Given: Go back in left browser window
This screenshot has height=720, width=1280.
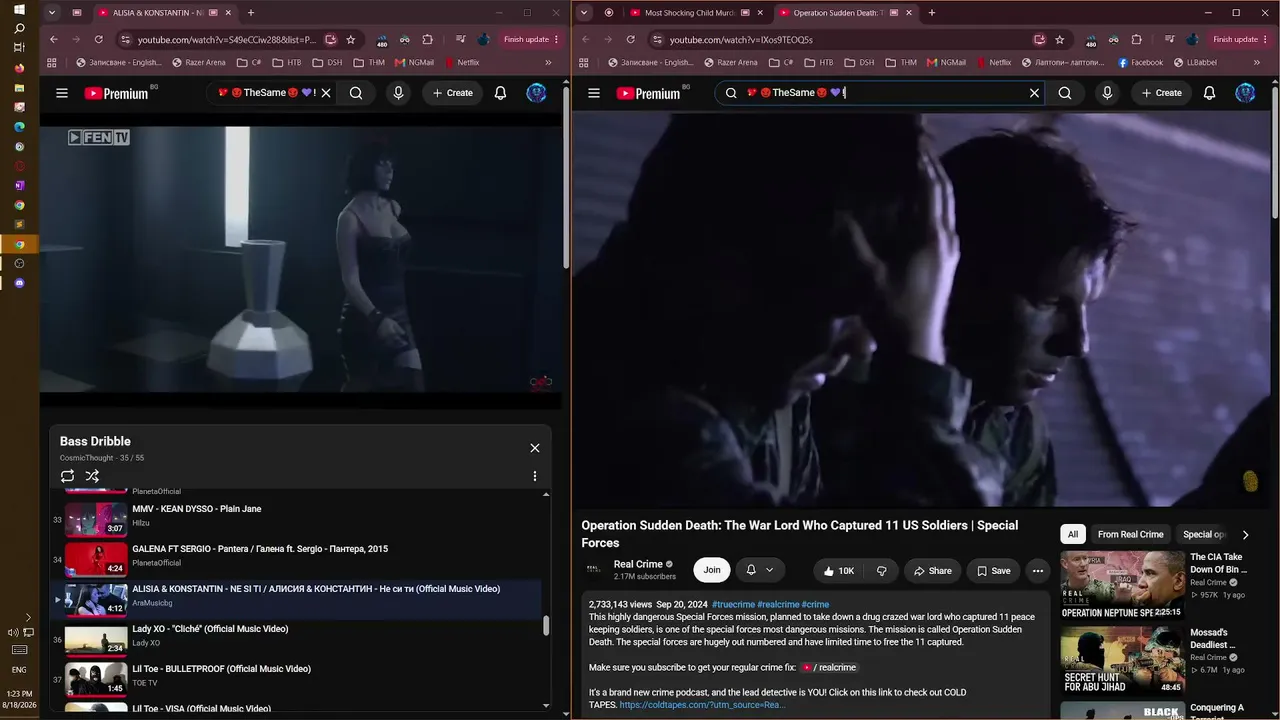Looking at the screenshot, I should [54, 40].
